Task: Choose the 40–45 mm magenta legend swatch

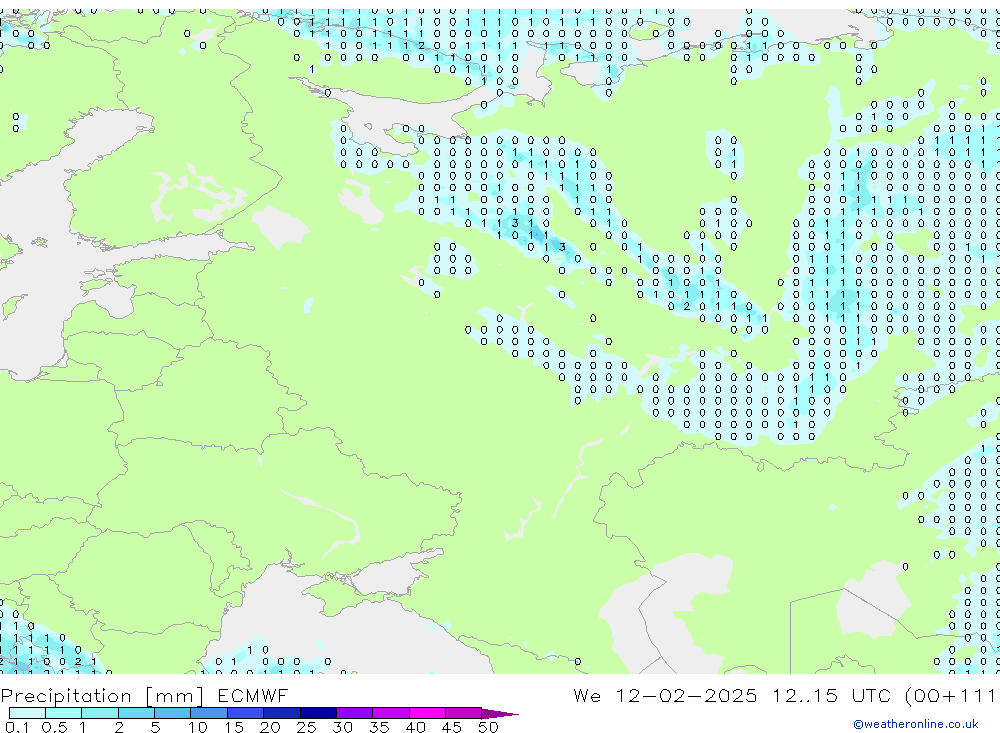Action: pos(427,713)
